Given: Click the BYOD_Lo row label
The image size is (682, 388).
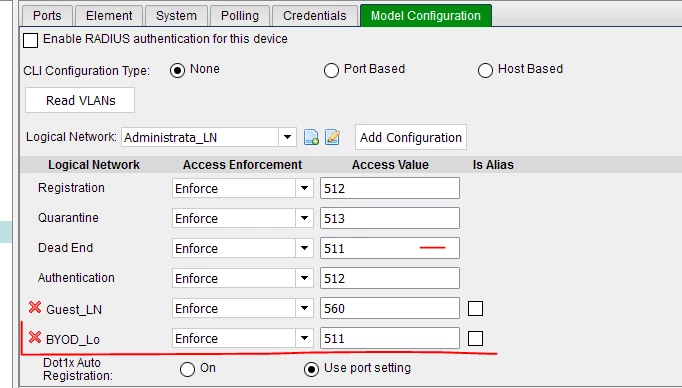Looking at the screenshot, I should click(x=73, y=339).
